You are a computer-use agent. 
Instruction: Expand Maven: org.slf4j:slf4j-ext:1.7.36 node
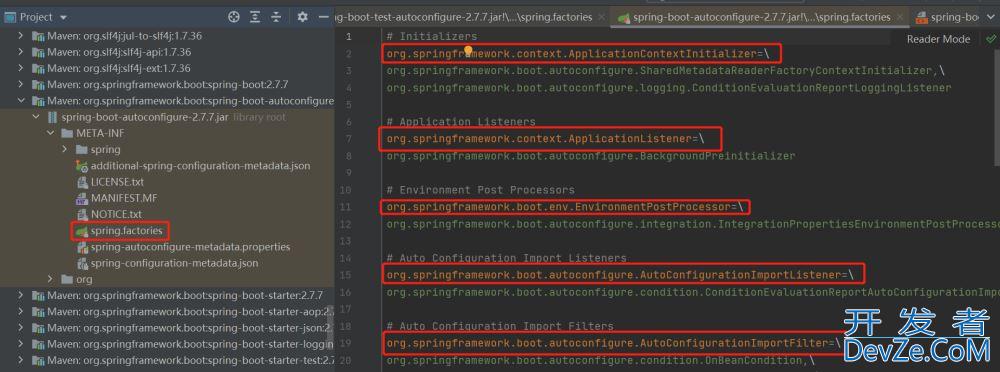coord(21,68)
